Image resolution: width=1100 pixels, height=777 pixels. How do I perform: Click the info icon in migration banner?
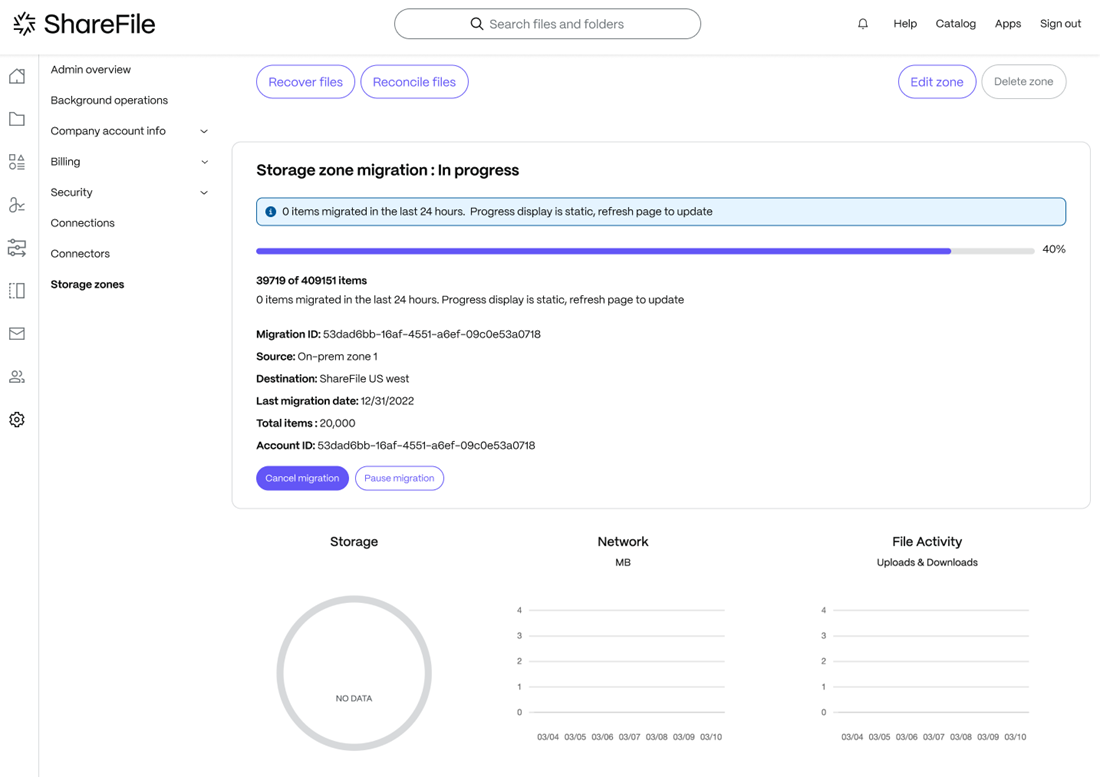click(271, 212)
